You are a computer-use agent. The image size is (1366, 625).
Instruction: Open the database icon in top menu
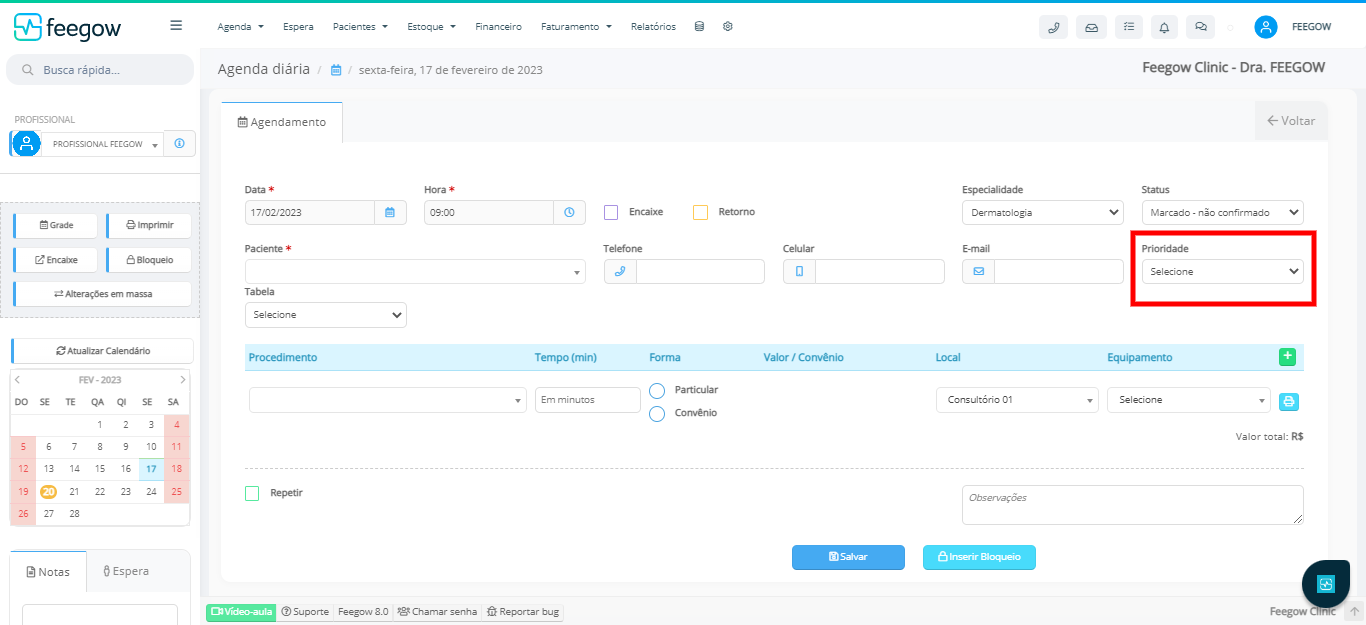[x=699, y=27]
